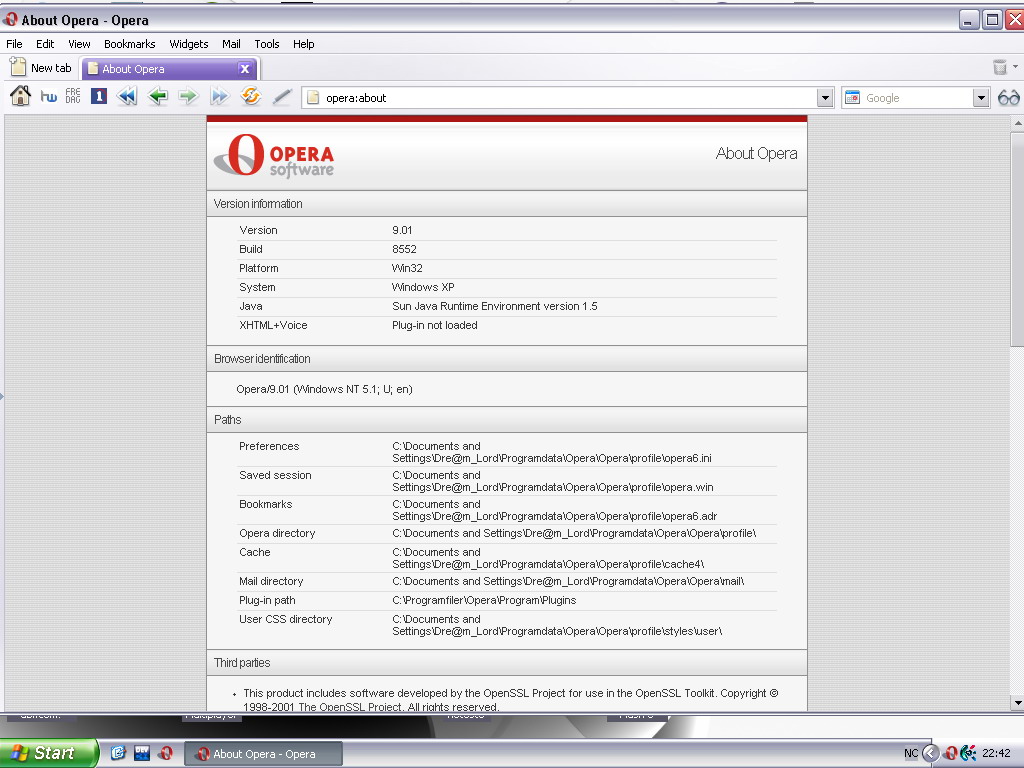The height and width of the screenshot is (768, 1024).
Task: Click the 22:42 system clock
Action: (x=996, y=753)
